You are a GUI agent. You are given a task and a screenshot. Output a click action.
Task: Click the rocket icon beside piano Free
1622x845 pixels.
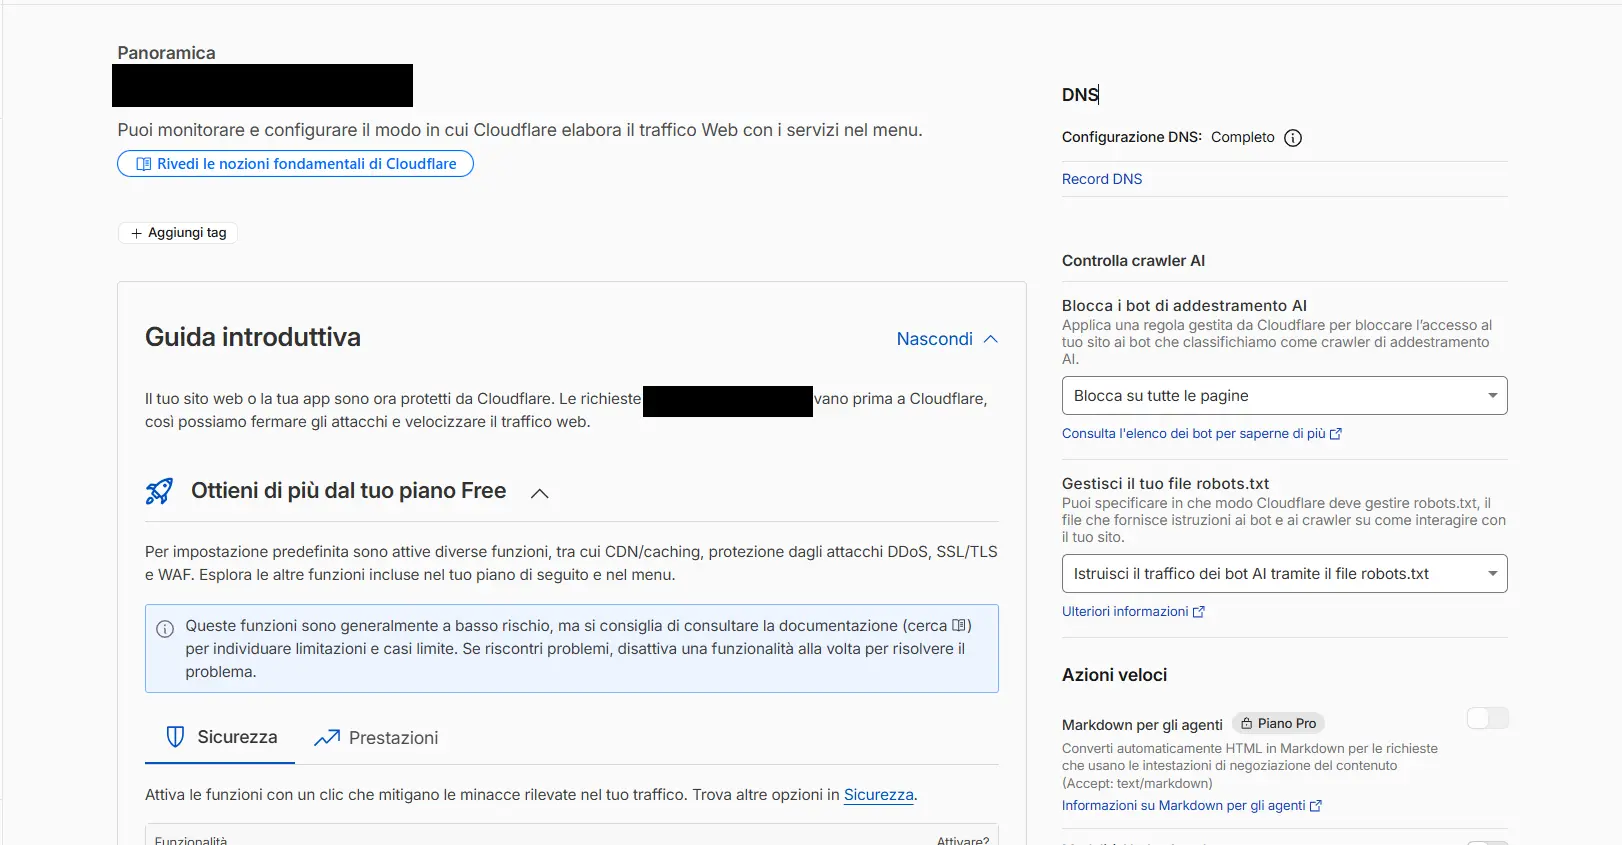click(160, 491)
